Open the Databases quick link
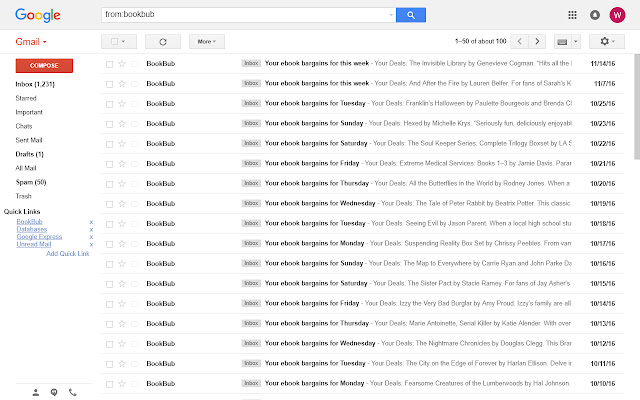The width and height of the screenshot is (640, 400). [32, 229]
